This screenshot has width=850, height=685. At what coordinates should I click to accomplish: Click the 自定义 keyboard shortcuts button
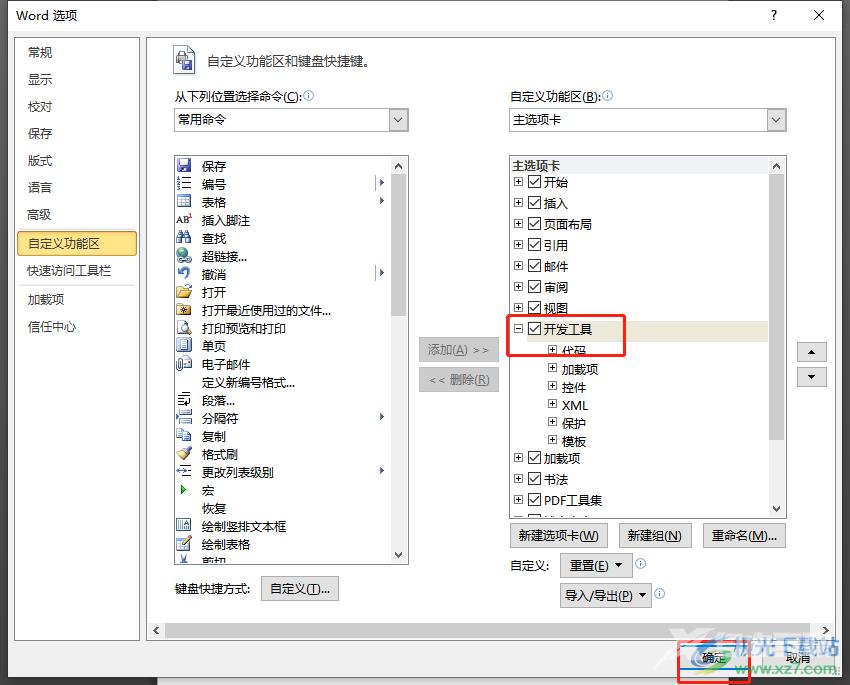point(300,589)
